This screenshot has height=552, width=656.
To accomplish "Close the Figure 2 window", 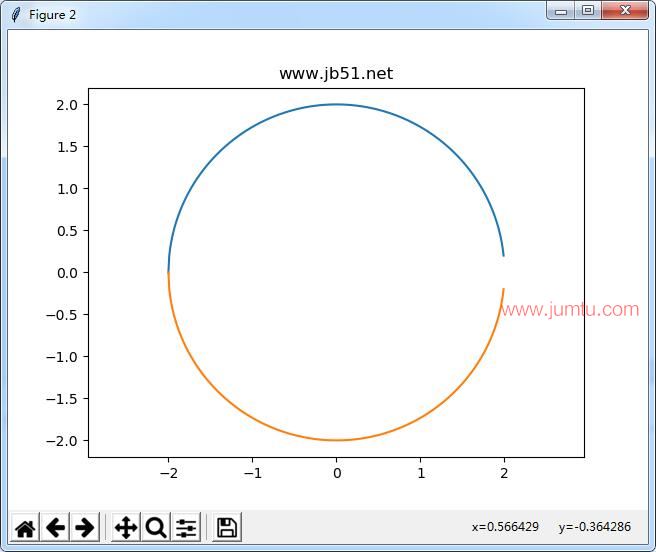I will (x=625, y=10).
